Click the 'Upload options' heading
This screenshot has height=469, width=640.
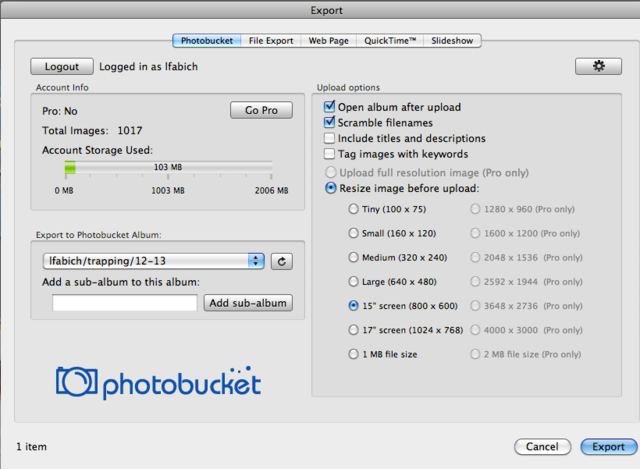click(348, 87)
